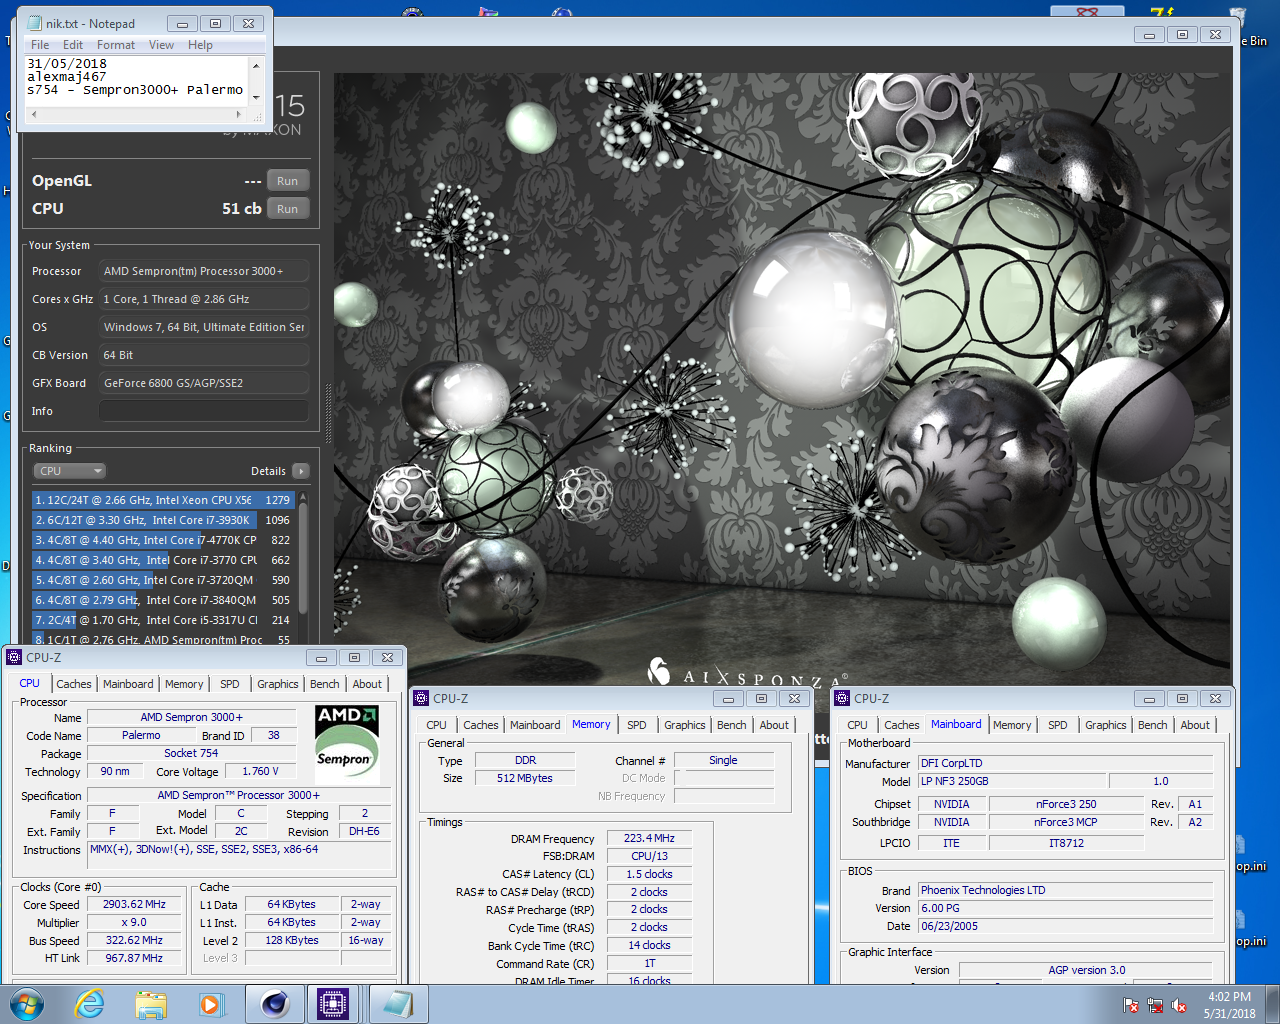This screenshot has width=1280, height=1024.
Task: Click the title bar icon of the CPU-Z window showing CPU tab
Action: pyautogui.click(x=14, y=657)
